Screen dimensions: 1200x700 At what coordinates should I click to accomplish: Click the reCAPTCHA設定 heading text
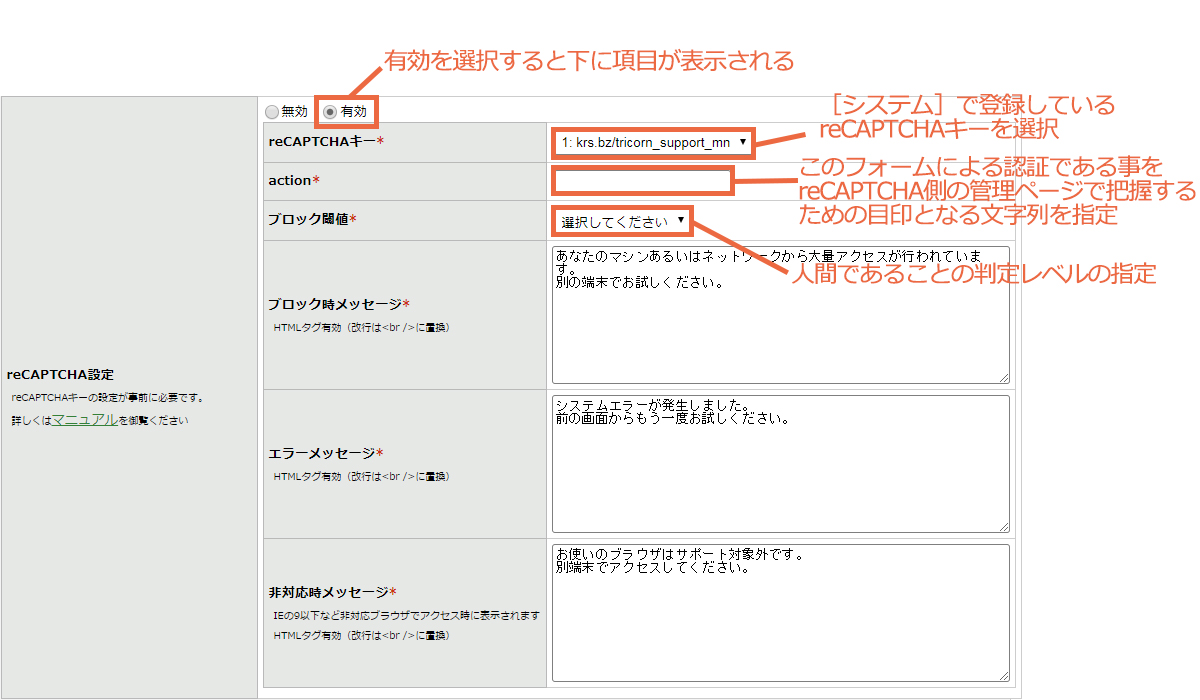[x=60, y=375]
